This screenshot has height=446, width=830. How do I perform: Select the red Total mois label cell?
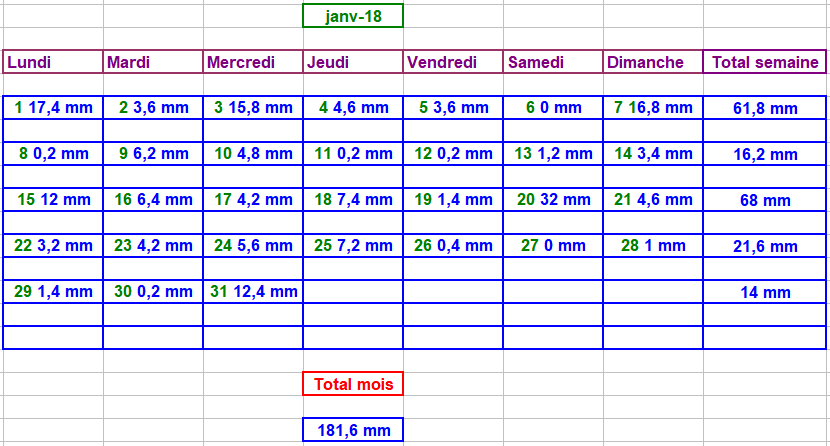[x=353, y=383]
